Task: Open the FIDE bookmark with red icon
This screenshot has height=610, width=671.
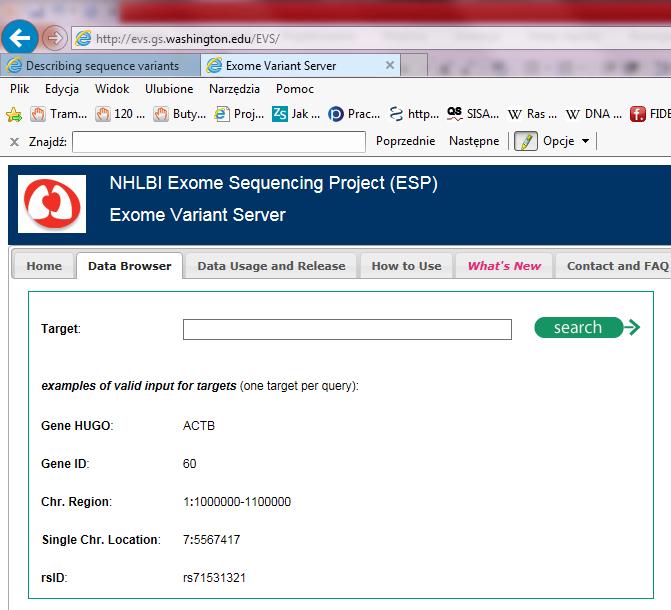Action: (650, 114)
